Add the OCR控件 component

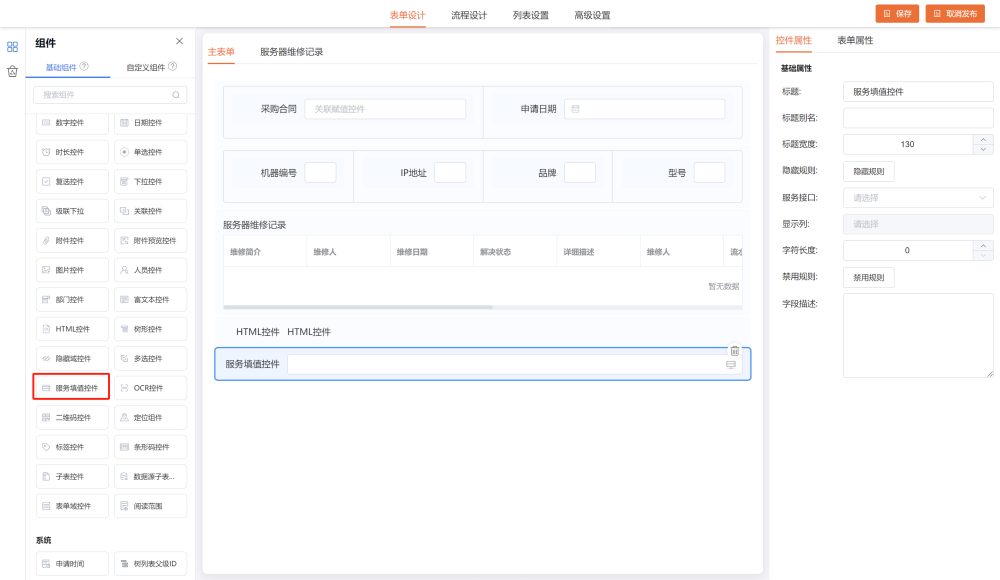(x=150, y=388)
